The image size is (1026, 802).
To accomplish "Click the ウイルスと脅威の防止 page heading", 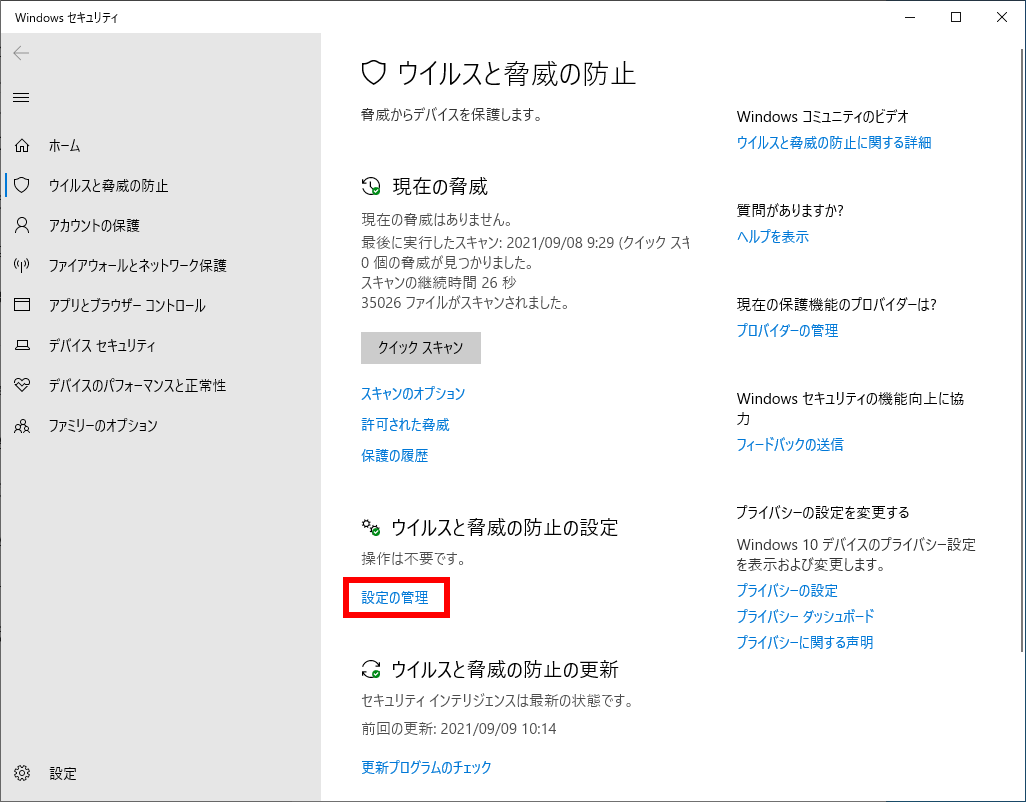I will 516,73.
